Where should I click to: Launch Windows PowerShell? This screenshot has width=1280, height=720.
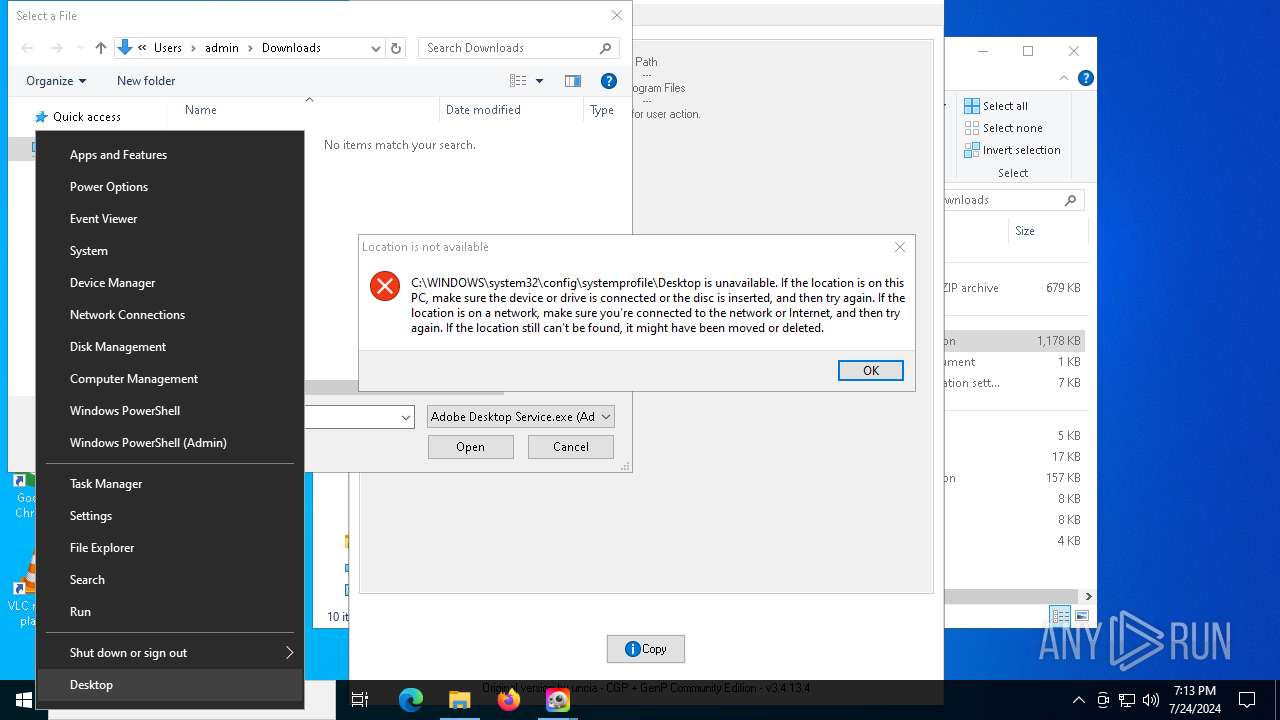169,411
